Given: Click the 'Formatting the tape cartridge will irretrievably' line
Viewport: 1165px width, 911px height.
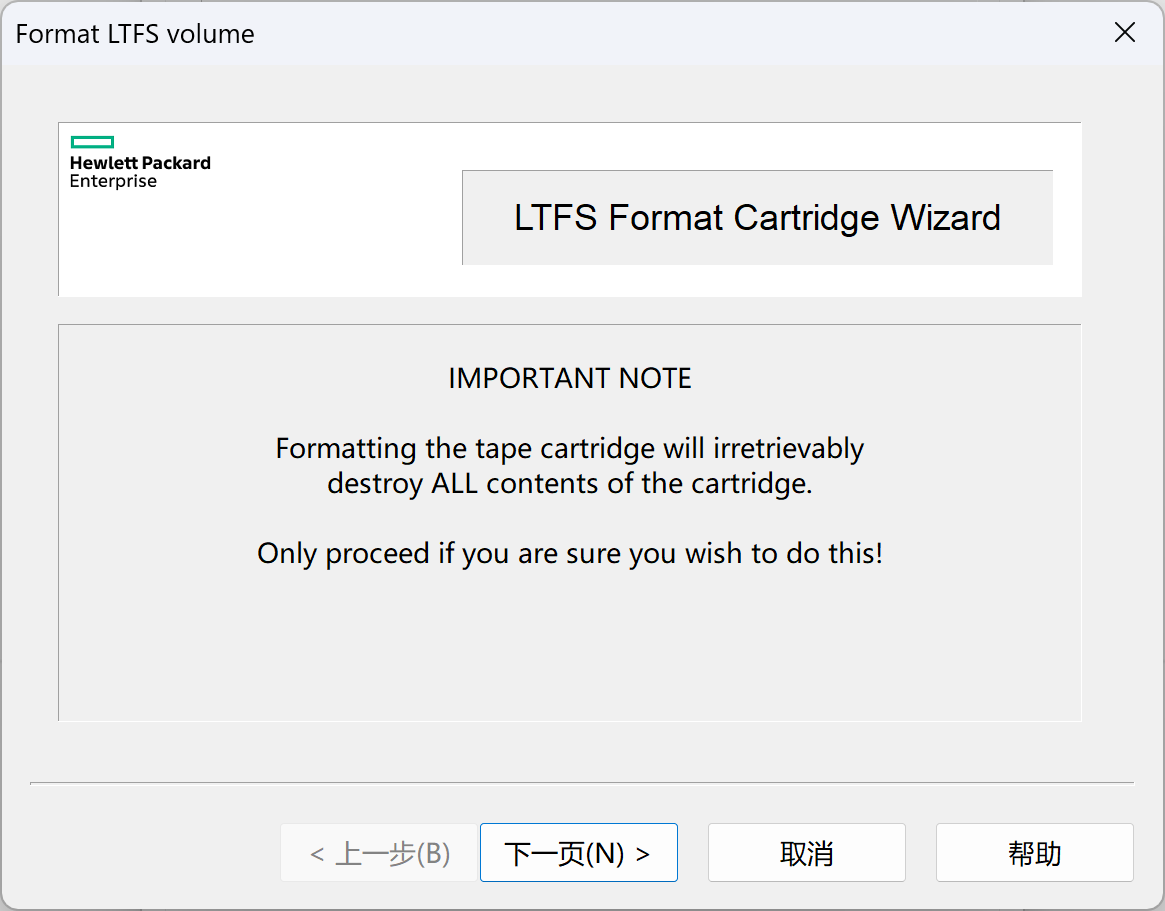Looking at the screenshot, I should [x=570, y=448].
